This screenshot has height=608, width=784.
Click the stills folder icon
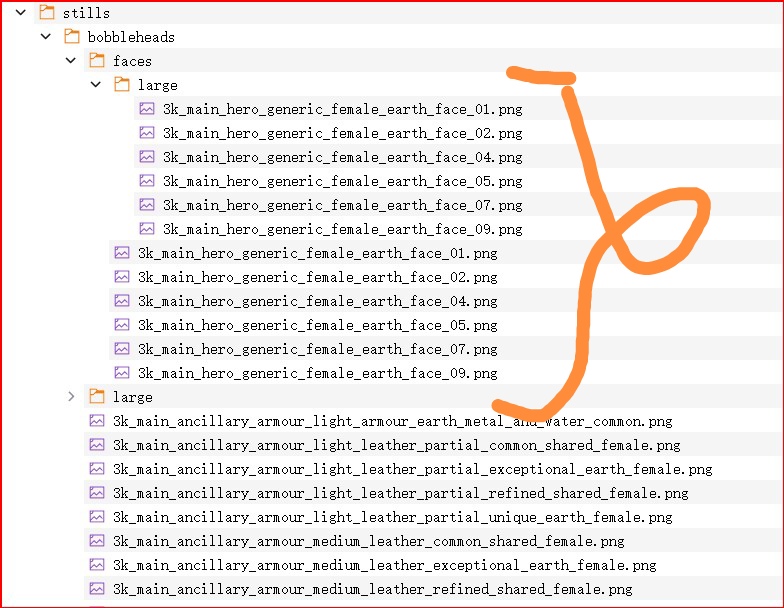tap(46, 13)
